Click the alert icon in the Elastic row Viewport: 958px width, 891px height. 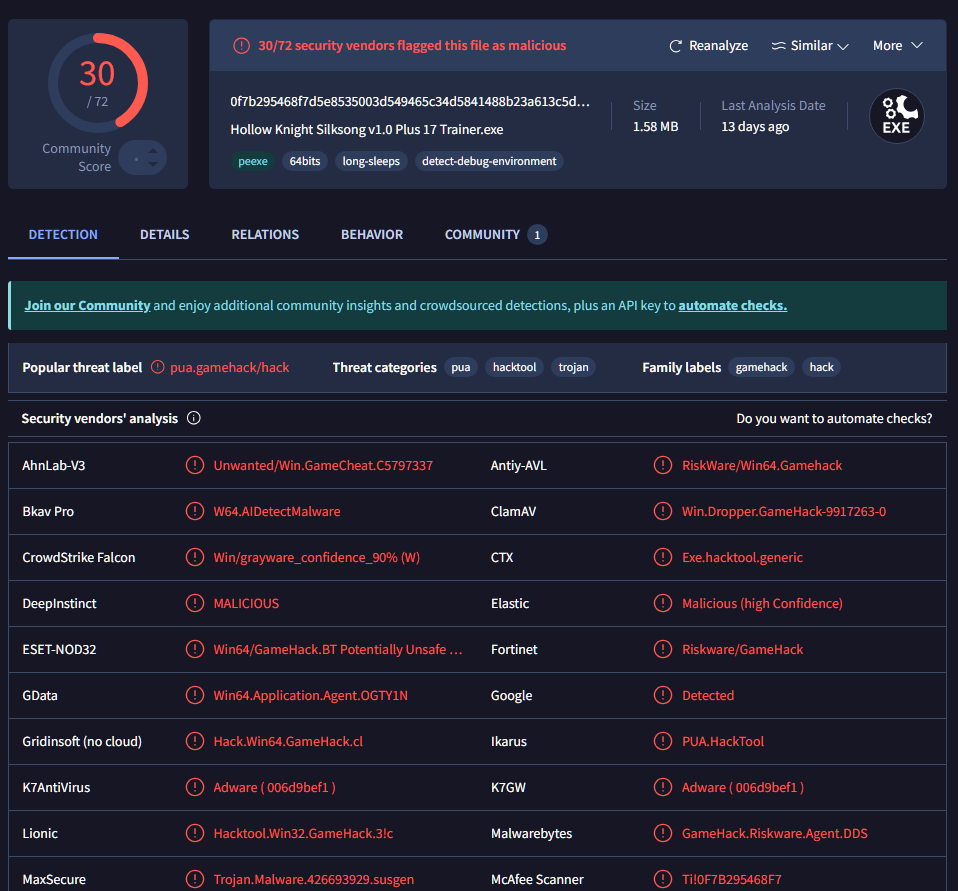point(663,603)
